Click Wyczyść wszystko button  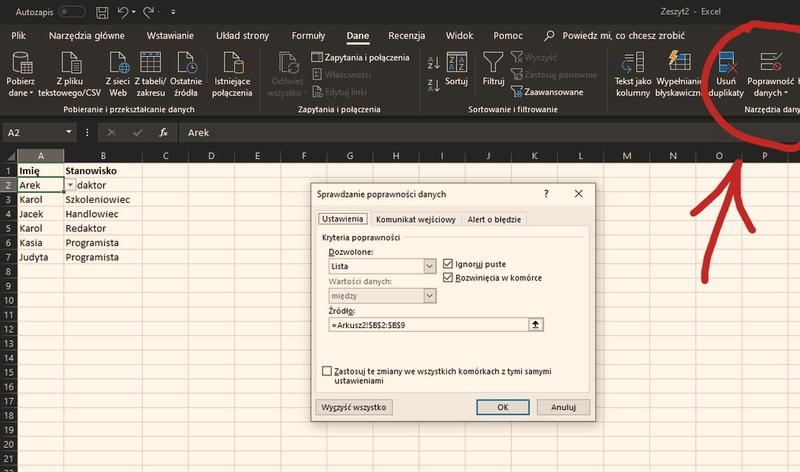(x=354, y=407)
